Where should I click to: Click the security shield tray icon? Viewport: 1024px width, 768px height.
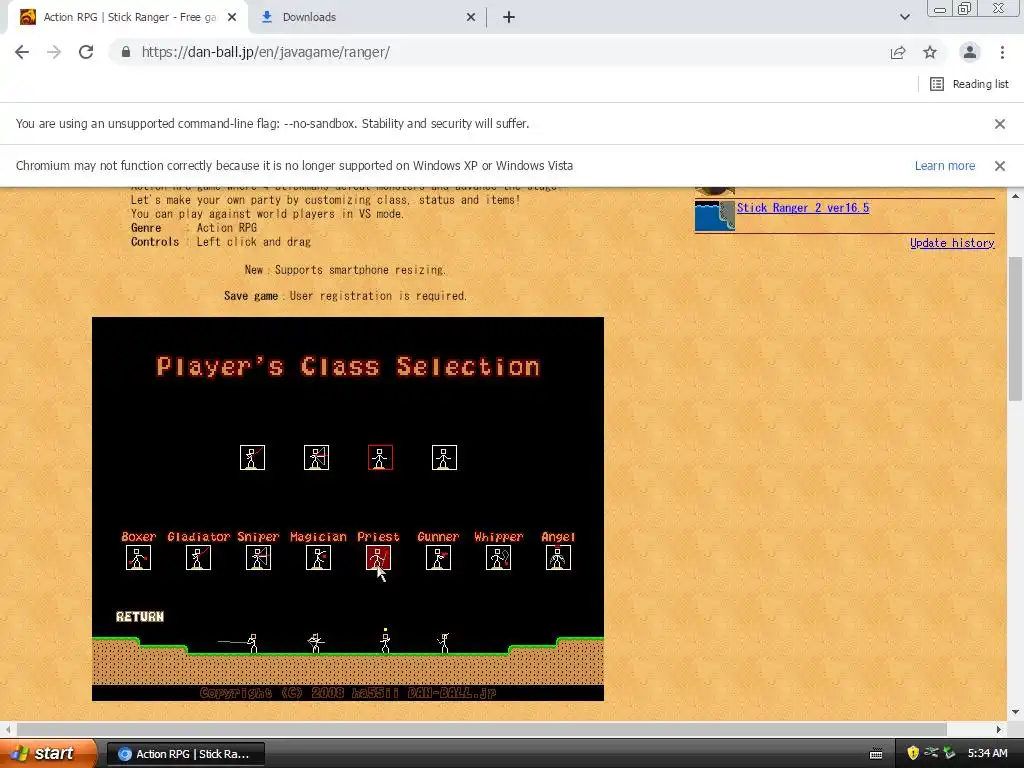913,753
